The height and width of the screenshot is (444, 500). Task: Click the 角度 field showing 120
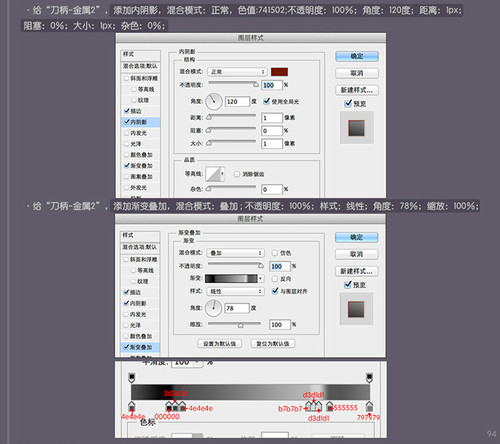coord(237,102)
